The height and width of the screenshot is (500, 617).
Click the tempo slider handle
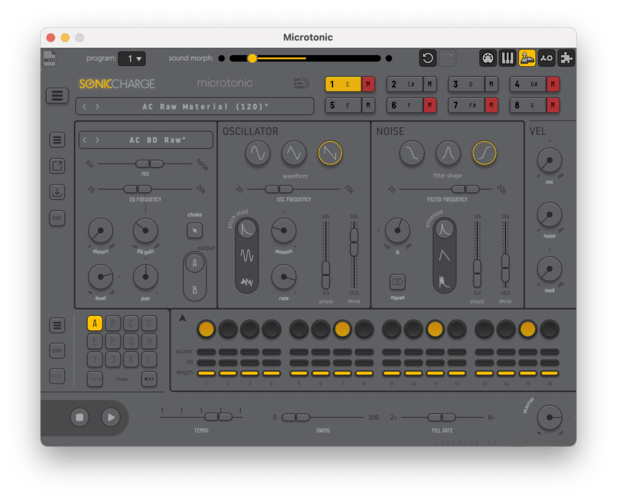pyautogui.click(x=218, y=417)
